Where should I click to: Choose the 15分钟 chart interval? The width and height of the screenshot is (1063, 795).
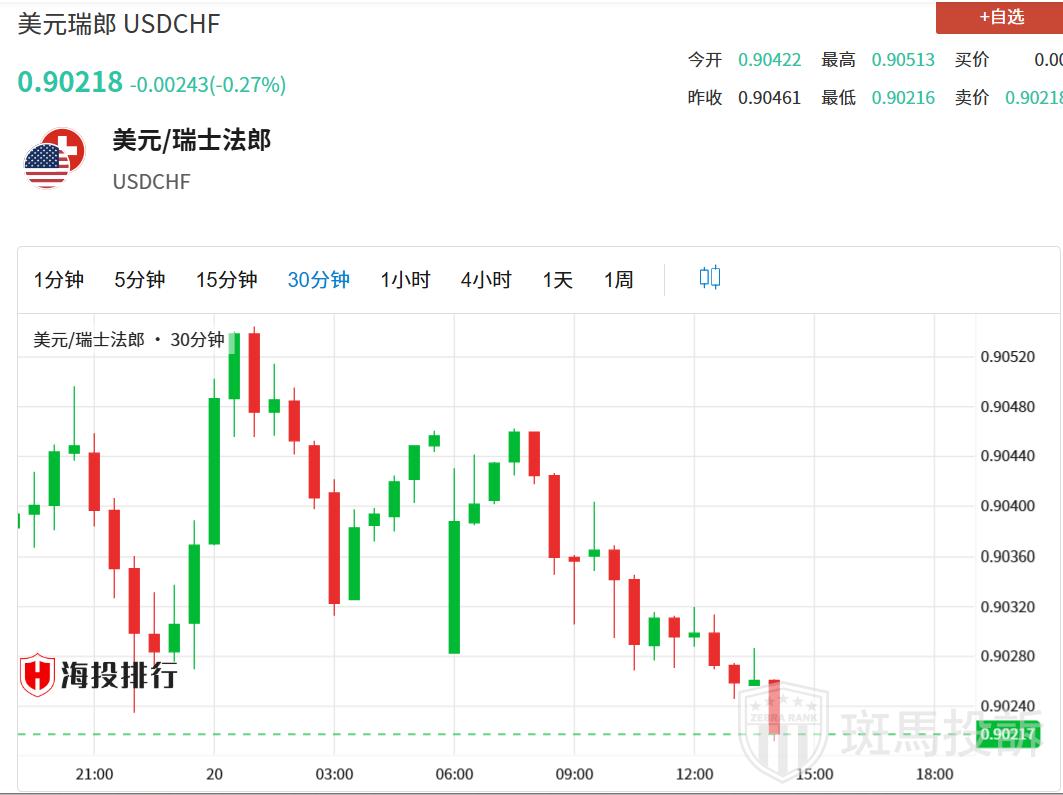(x=226, y=280)
